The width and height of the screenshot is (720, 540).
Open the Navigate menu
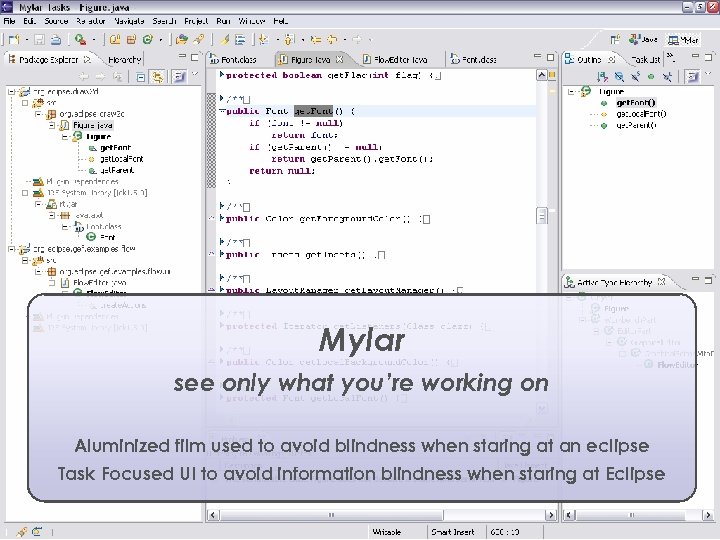click(x=129, y=21)
